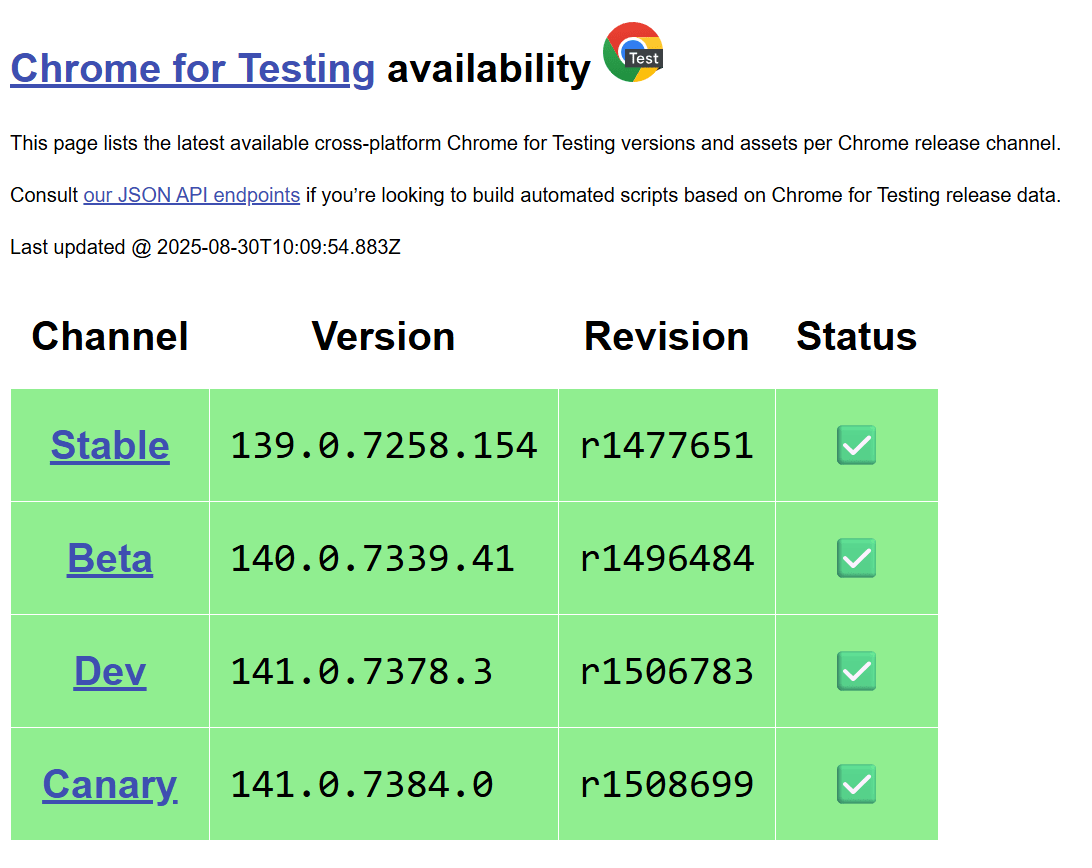Click the Revision column header
This screenshot has height=868, width=1092.
coord(667,336)
